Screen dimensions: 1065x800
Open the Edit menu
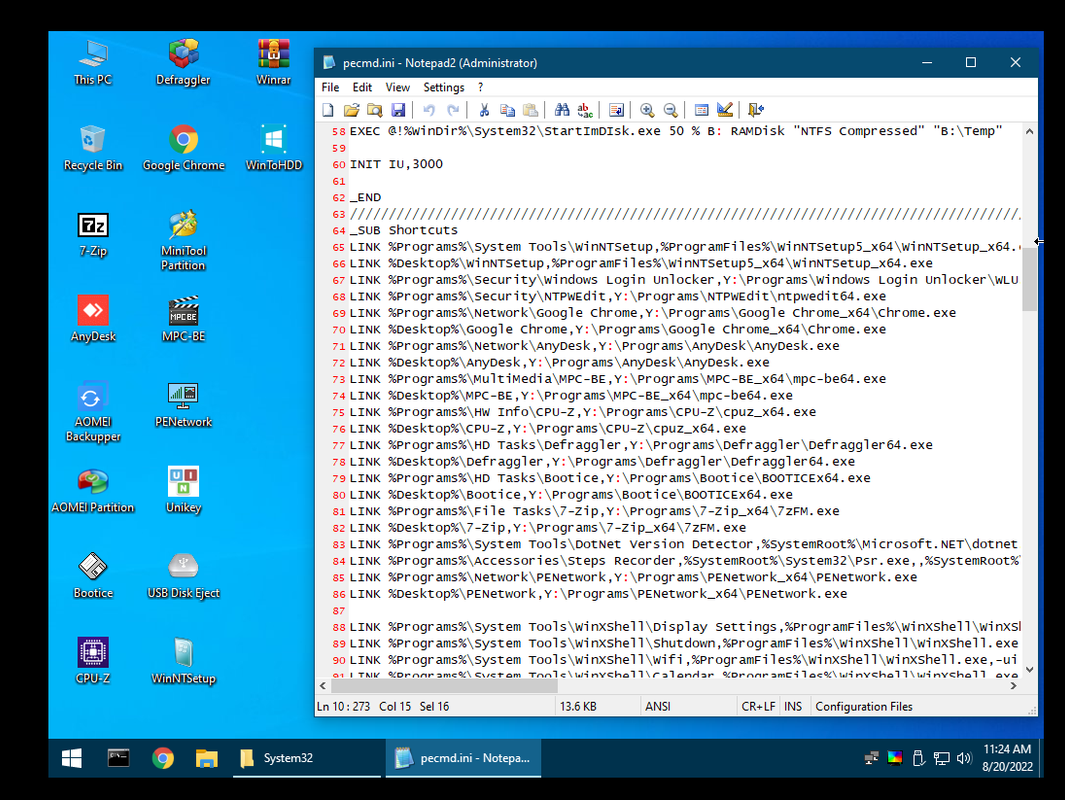[x=362, y=88]
